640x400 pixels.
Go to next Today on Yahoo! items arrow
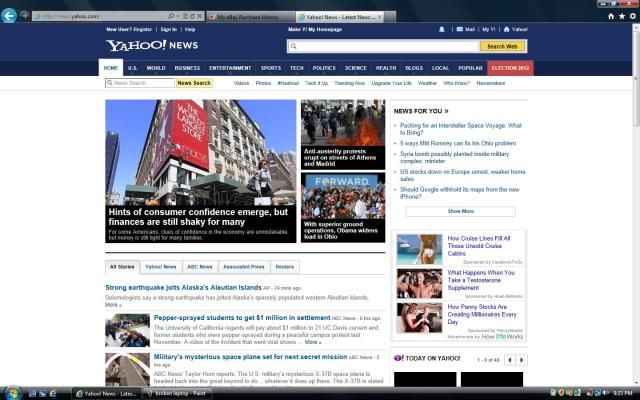coord(522,360)
